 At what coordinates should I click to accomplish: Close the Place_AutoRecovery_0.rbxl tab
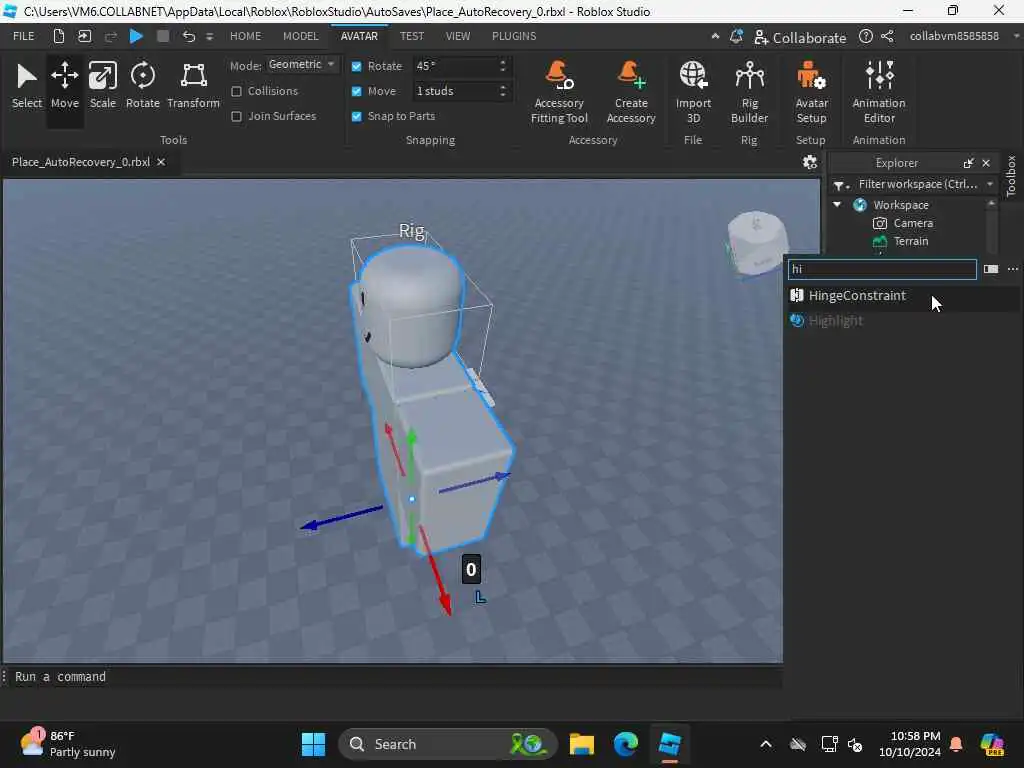tap(161, 162)
